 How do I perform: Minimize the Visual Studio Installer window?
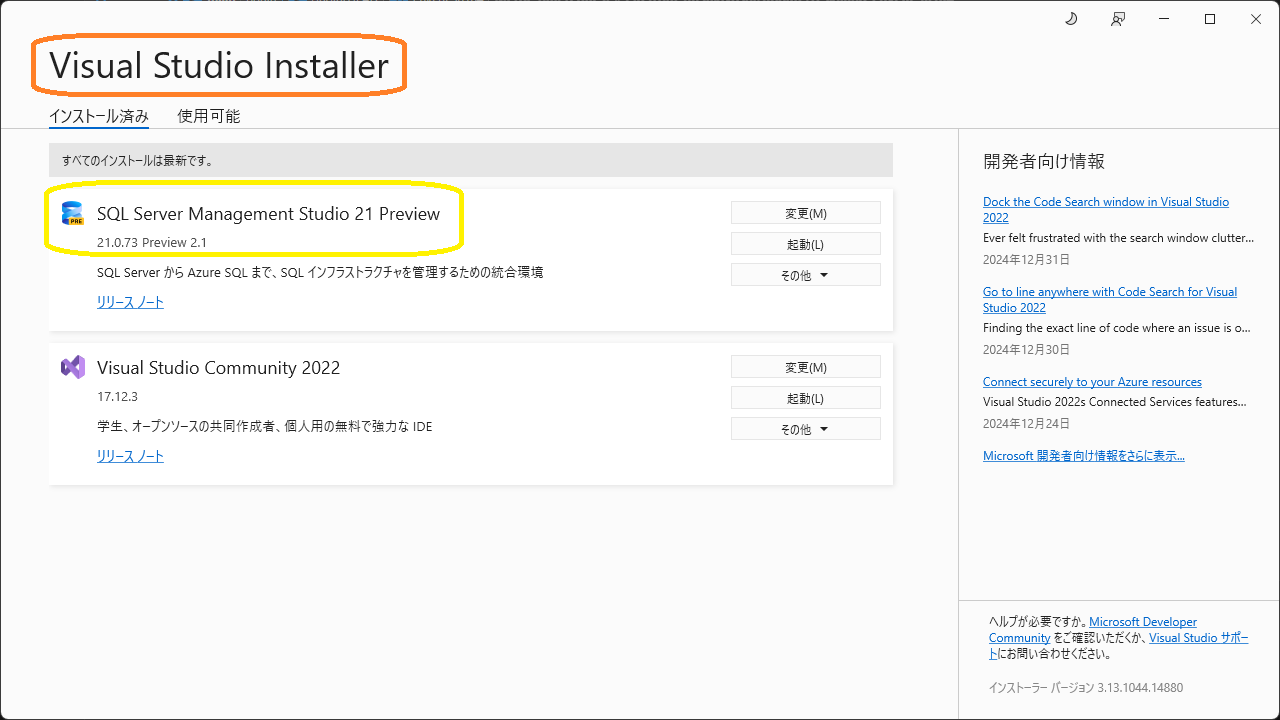1164,19
